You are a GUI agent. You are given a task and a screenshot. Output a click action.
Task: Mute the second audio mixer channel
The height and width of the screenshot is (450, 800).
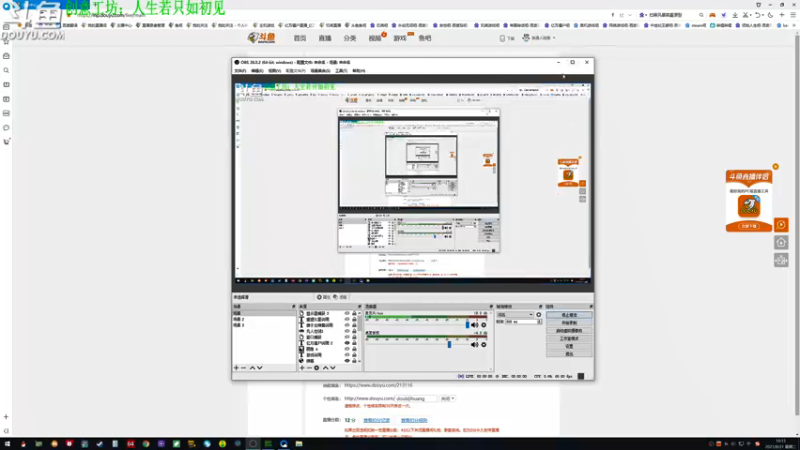coord(475,345)
